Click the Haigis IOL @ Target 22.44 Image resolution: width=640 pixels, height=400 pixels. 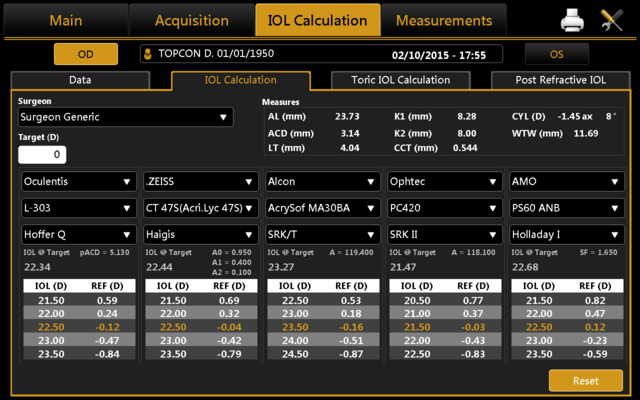pyautogui.click(x=159, y=267)
